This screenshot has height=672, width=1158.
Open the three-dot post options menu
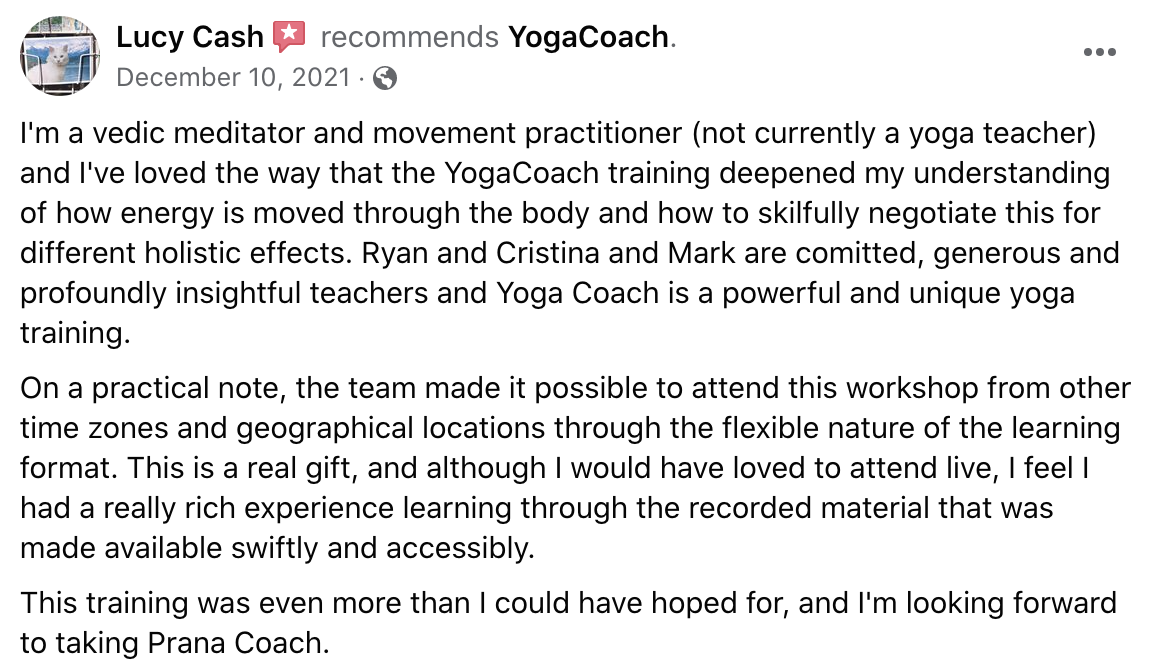click(1099, 52)
